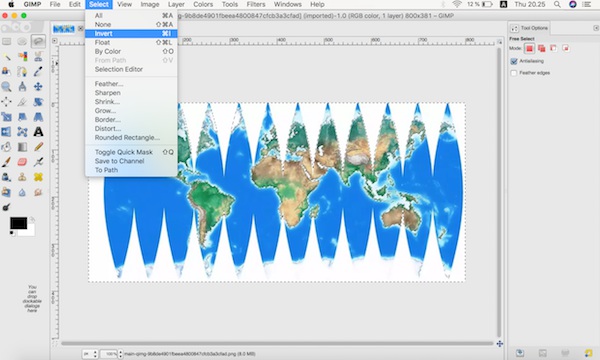
Task: Click the world map image tab thumbnail
Action: click(64, 29)
